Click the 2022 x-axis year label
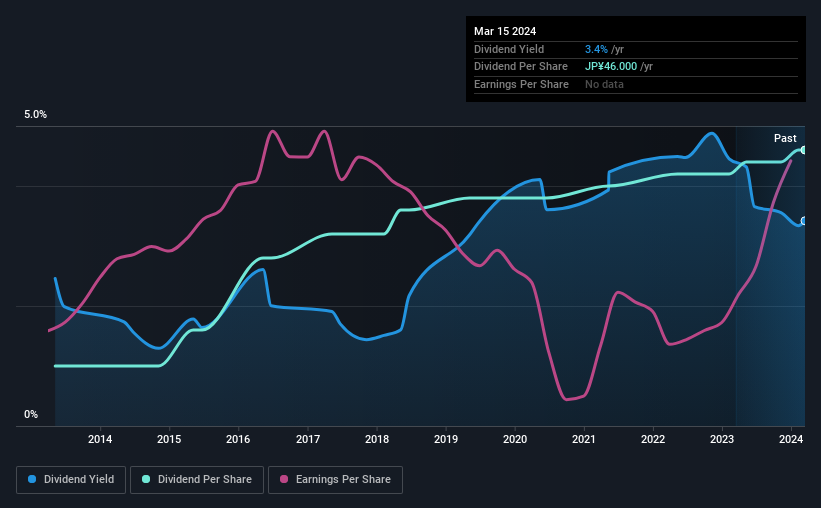Image resolution: width=821 pixels, height=508 pixels. (x=653, y=439)
